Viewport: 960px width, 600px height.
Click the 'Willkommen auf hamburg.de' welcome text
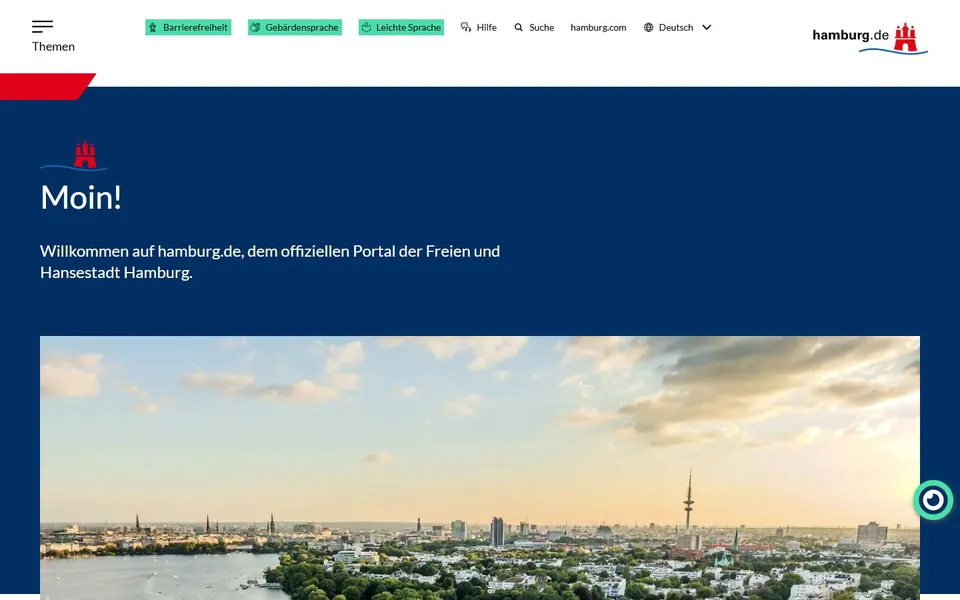(270, 261)
